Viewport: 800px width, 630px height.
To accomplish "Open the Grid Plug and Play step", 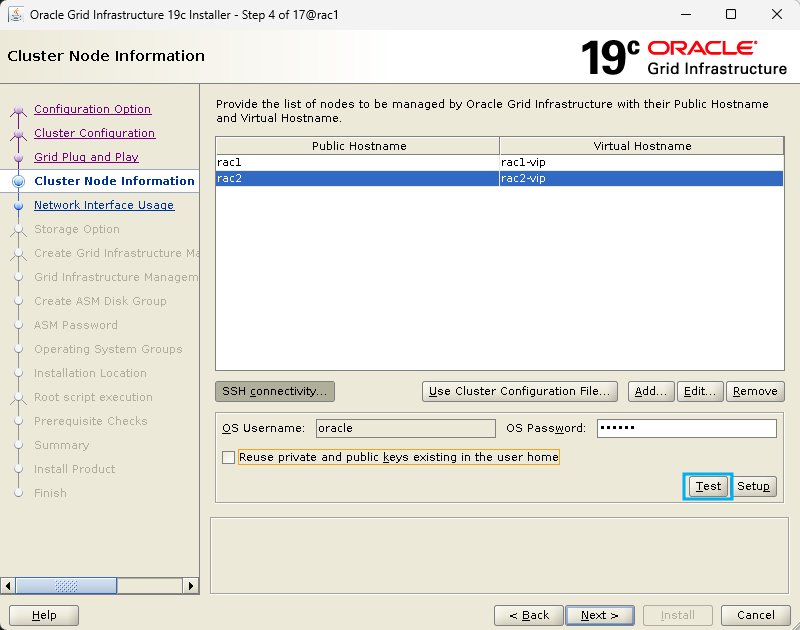I will (86, 157).
